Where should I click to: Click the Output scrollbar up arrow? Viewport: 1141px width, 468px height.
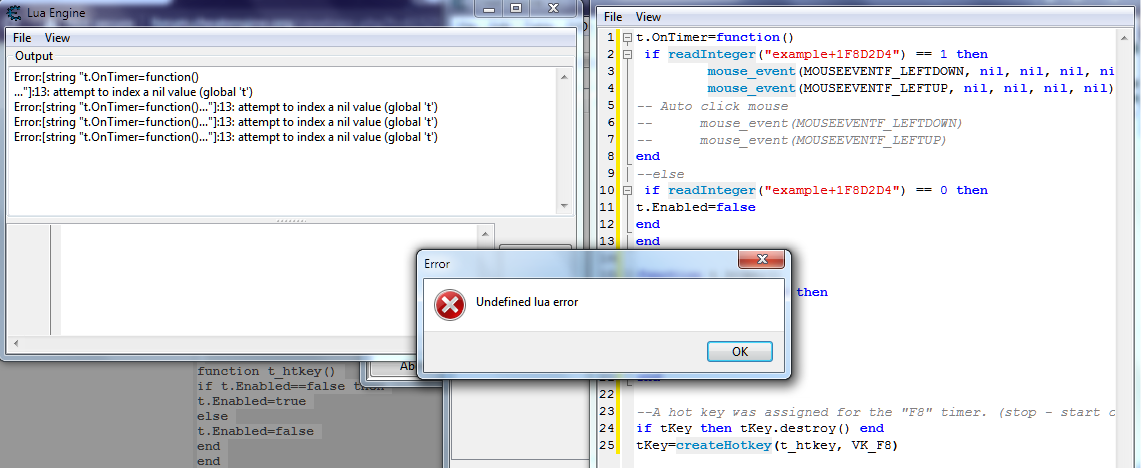pos(564,76)
